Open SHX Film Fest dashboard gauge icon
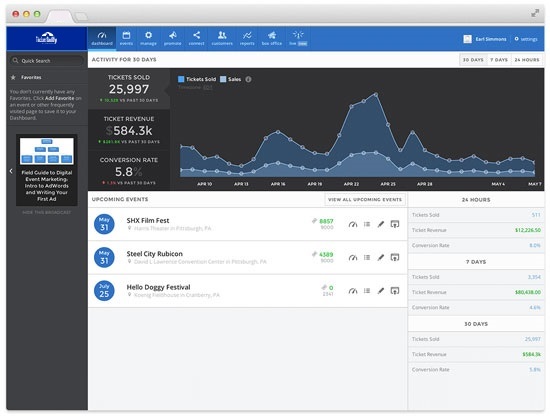Viewport: 550px width, 418px height. 353,224
